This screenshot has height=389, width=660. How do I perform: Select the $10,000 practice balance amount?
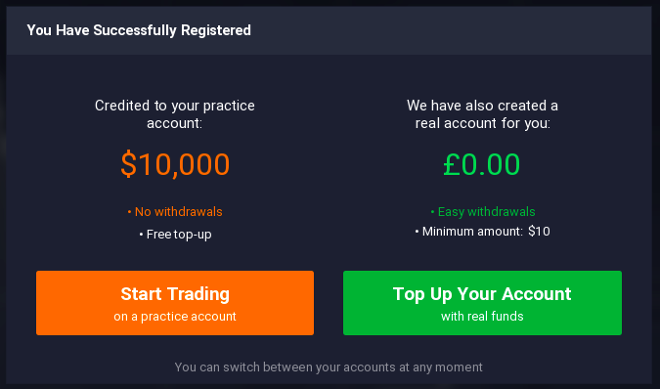(x=175, y=164)
